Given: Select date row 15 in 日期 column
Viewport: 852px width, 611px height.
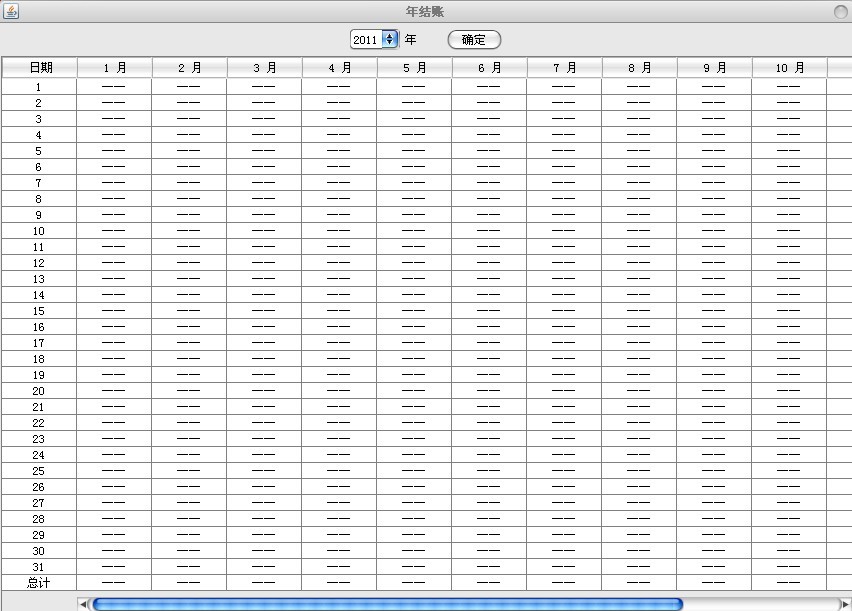Looking at the screenshot, I should (39, 311).
